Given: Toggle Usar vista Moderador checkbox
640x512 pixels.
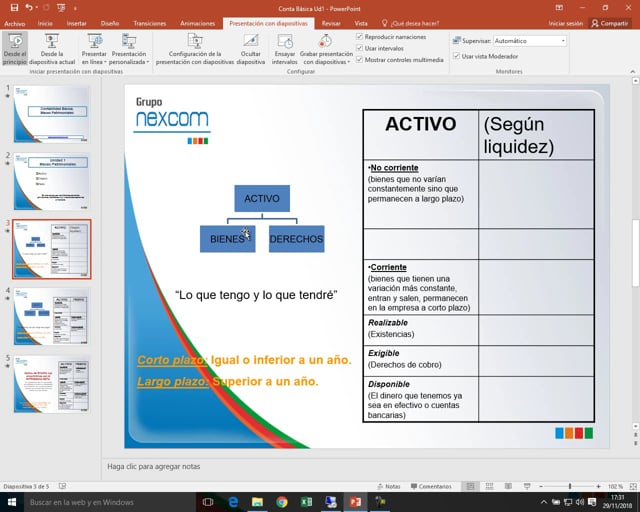Looking at the screenshot, I should pos(456,56).
